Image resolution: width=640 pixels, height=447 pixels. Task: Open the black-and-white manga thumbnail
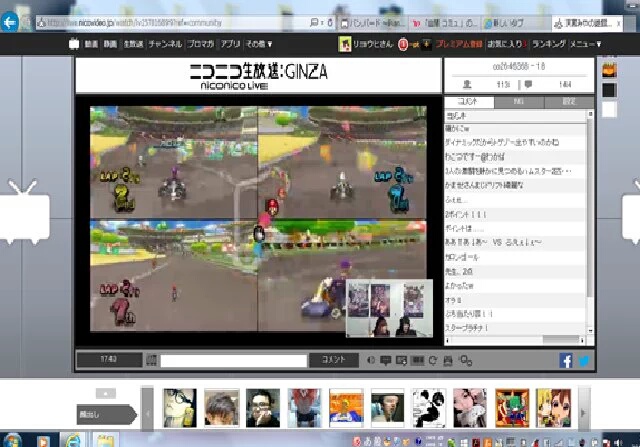click(429, 408)
